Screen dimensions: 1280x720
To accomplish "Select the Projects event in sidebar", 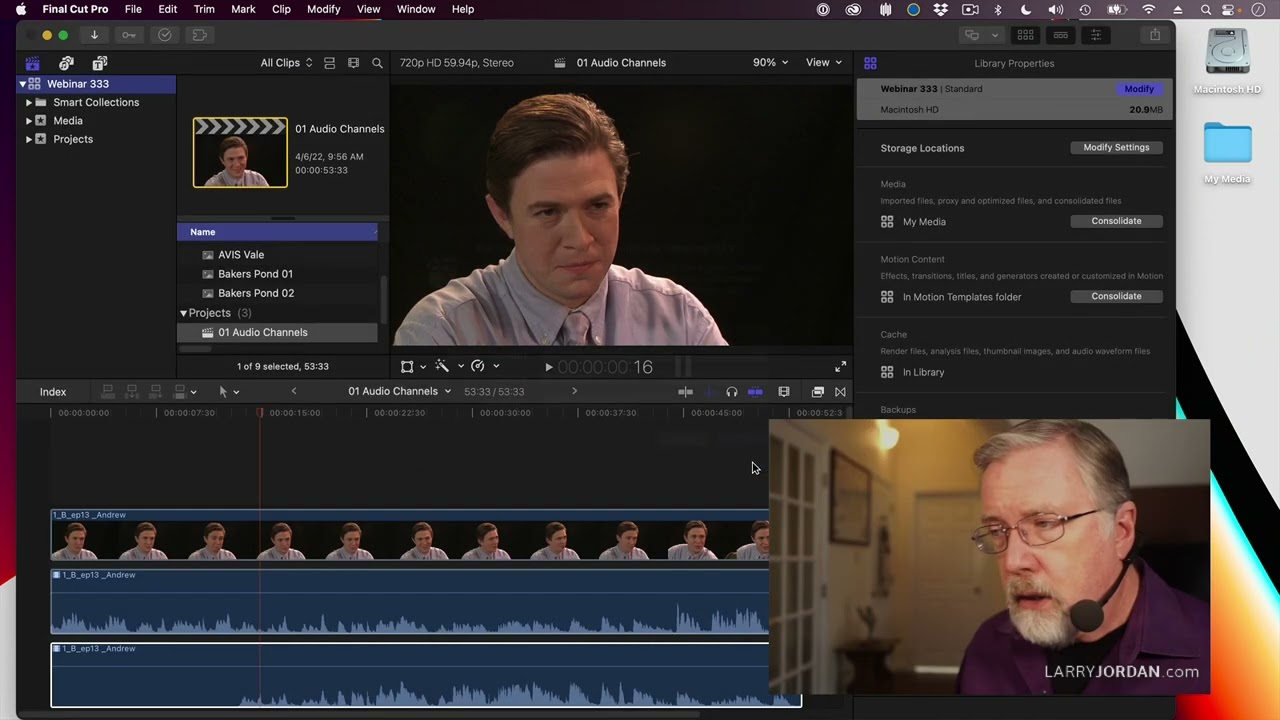I will pyautogui.click(x=73, y=139).
